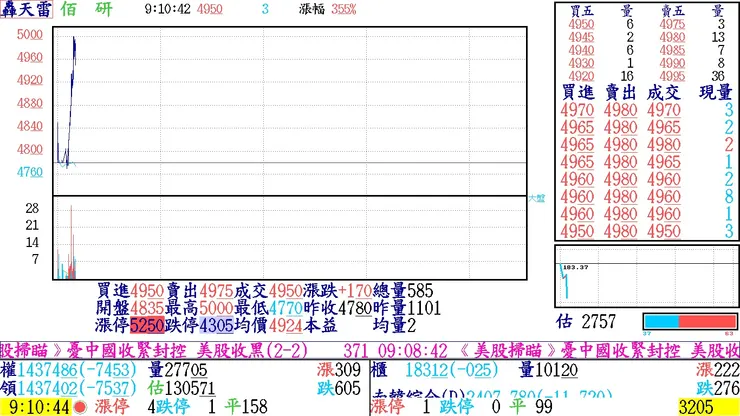Click the 櫃 18312(-025) OTC index
The width and height of the screenshot is (740, 416).
click(x=435, y=370)
